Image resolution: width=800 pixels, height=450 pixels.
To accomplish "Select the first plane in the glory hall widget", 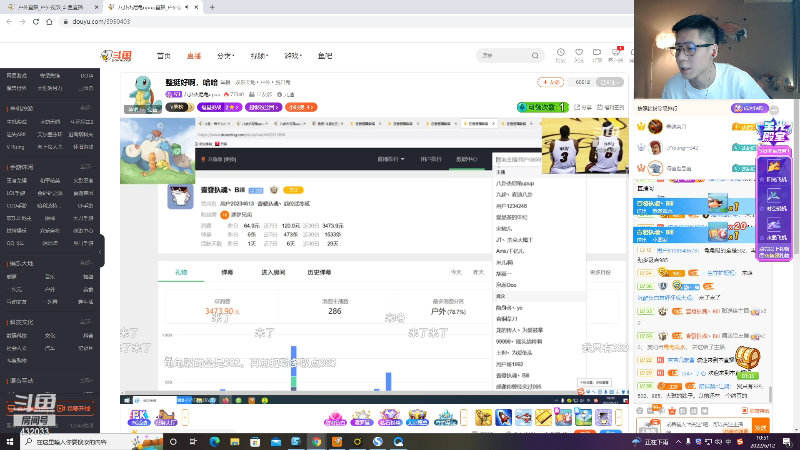I will click(x=773, y=170).
